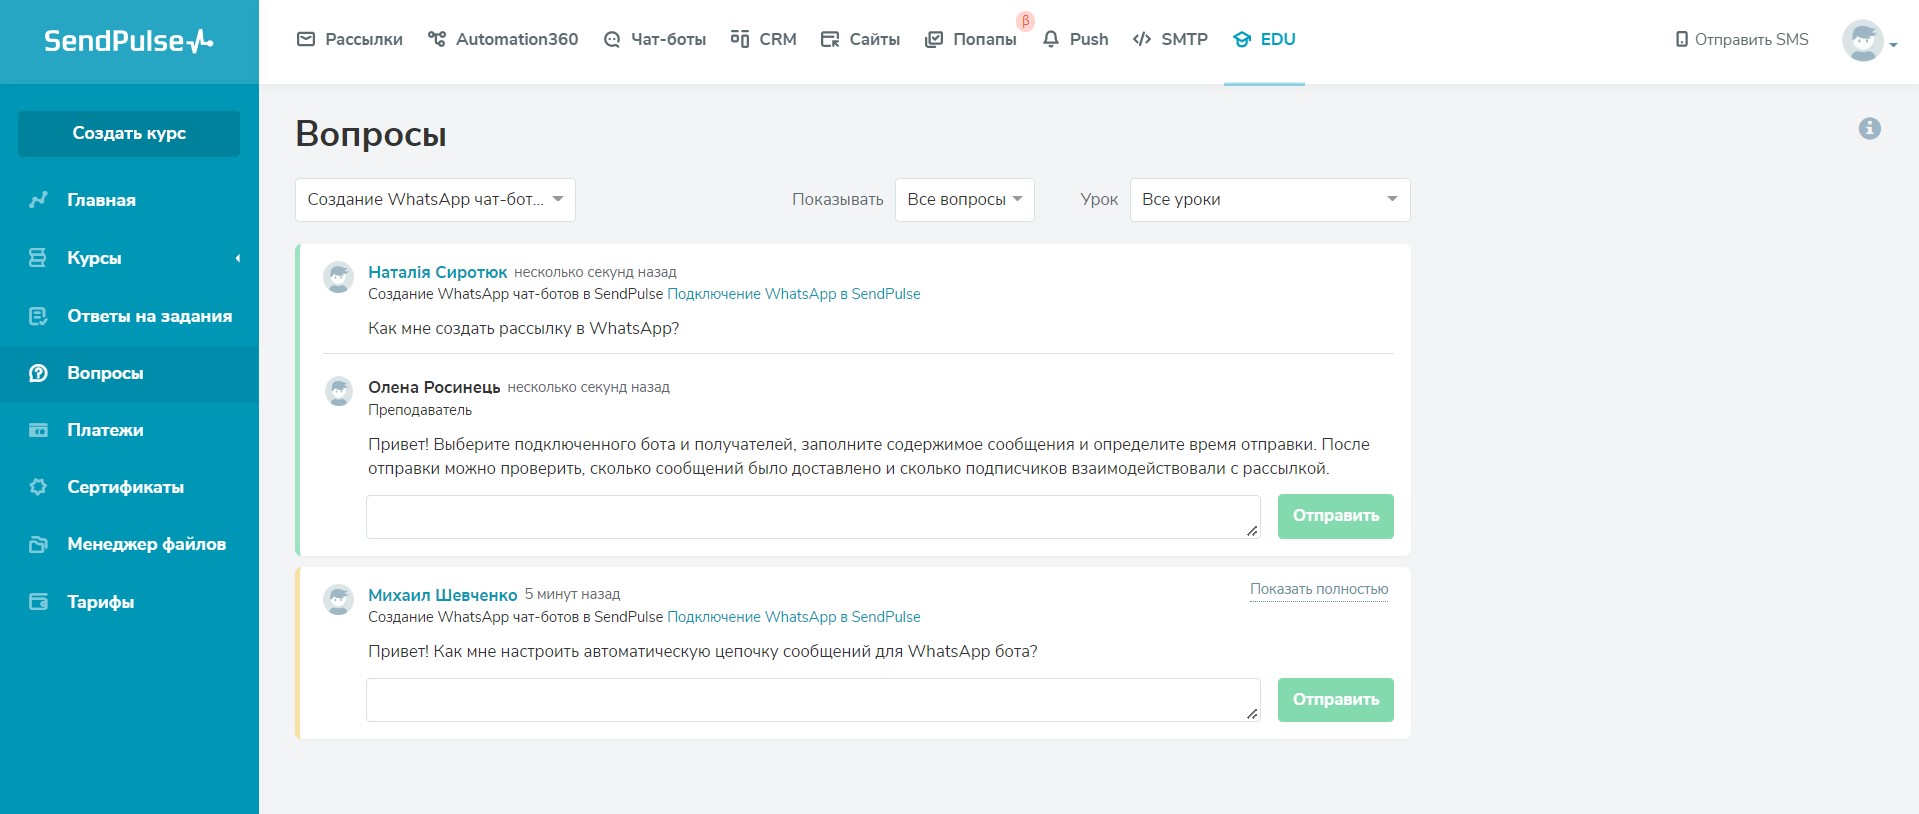Open Михаил Шевченко's profile link
This screenshot has height=814, width=1919.
coord(443,595)
